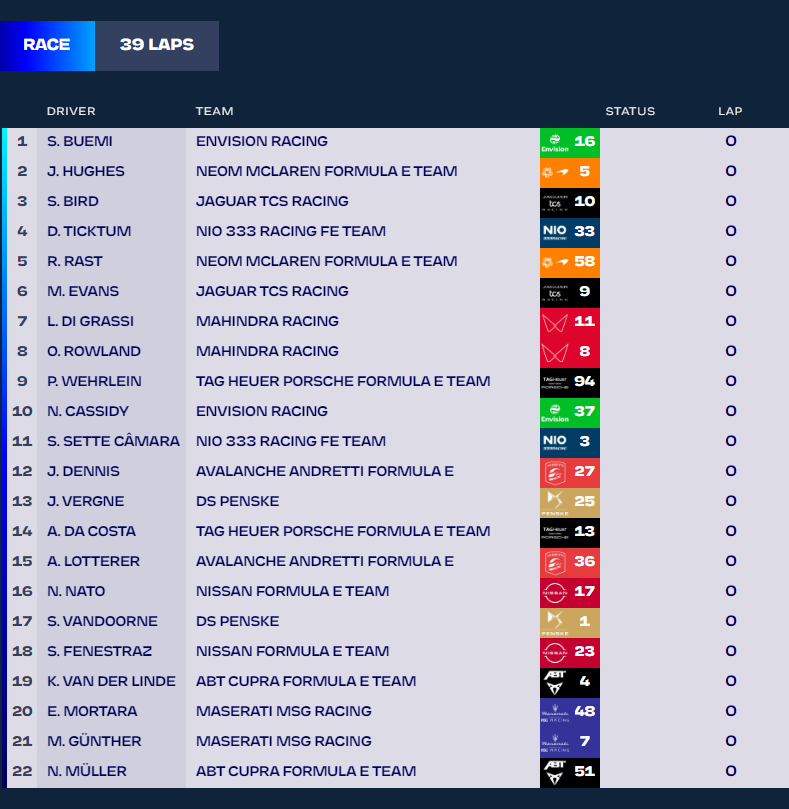Click the DRIVER column header
The width and height of the screenshot is (789, 809).
71,111
